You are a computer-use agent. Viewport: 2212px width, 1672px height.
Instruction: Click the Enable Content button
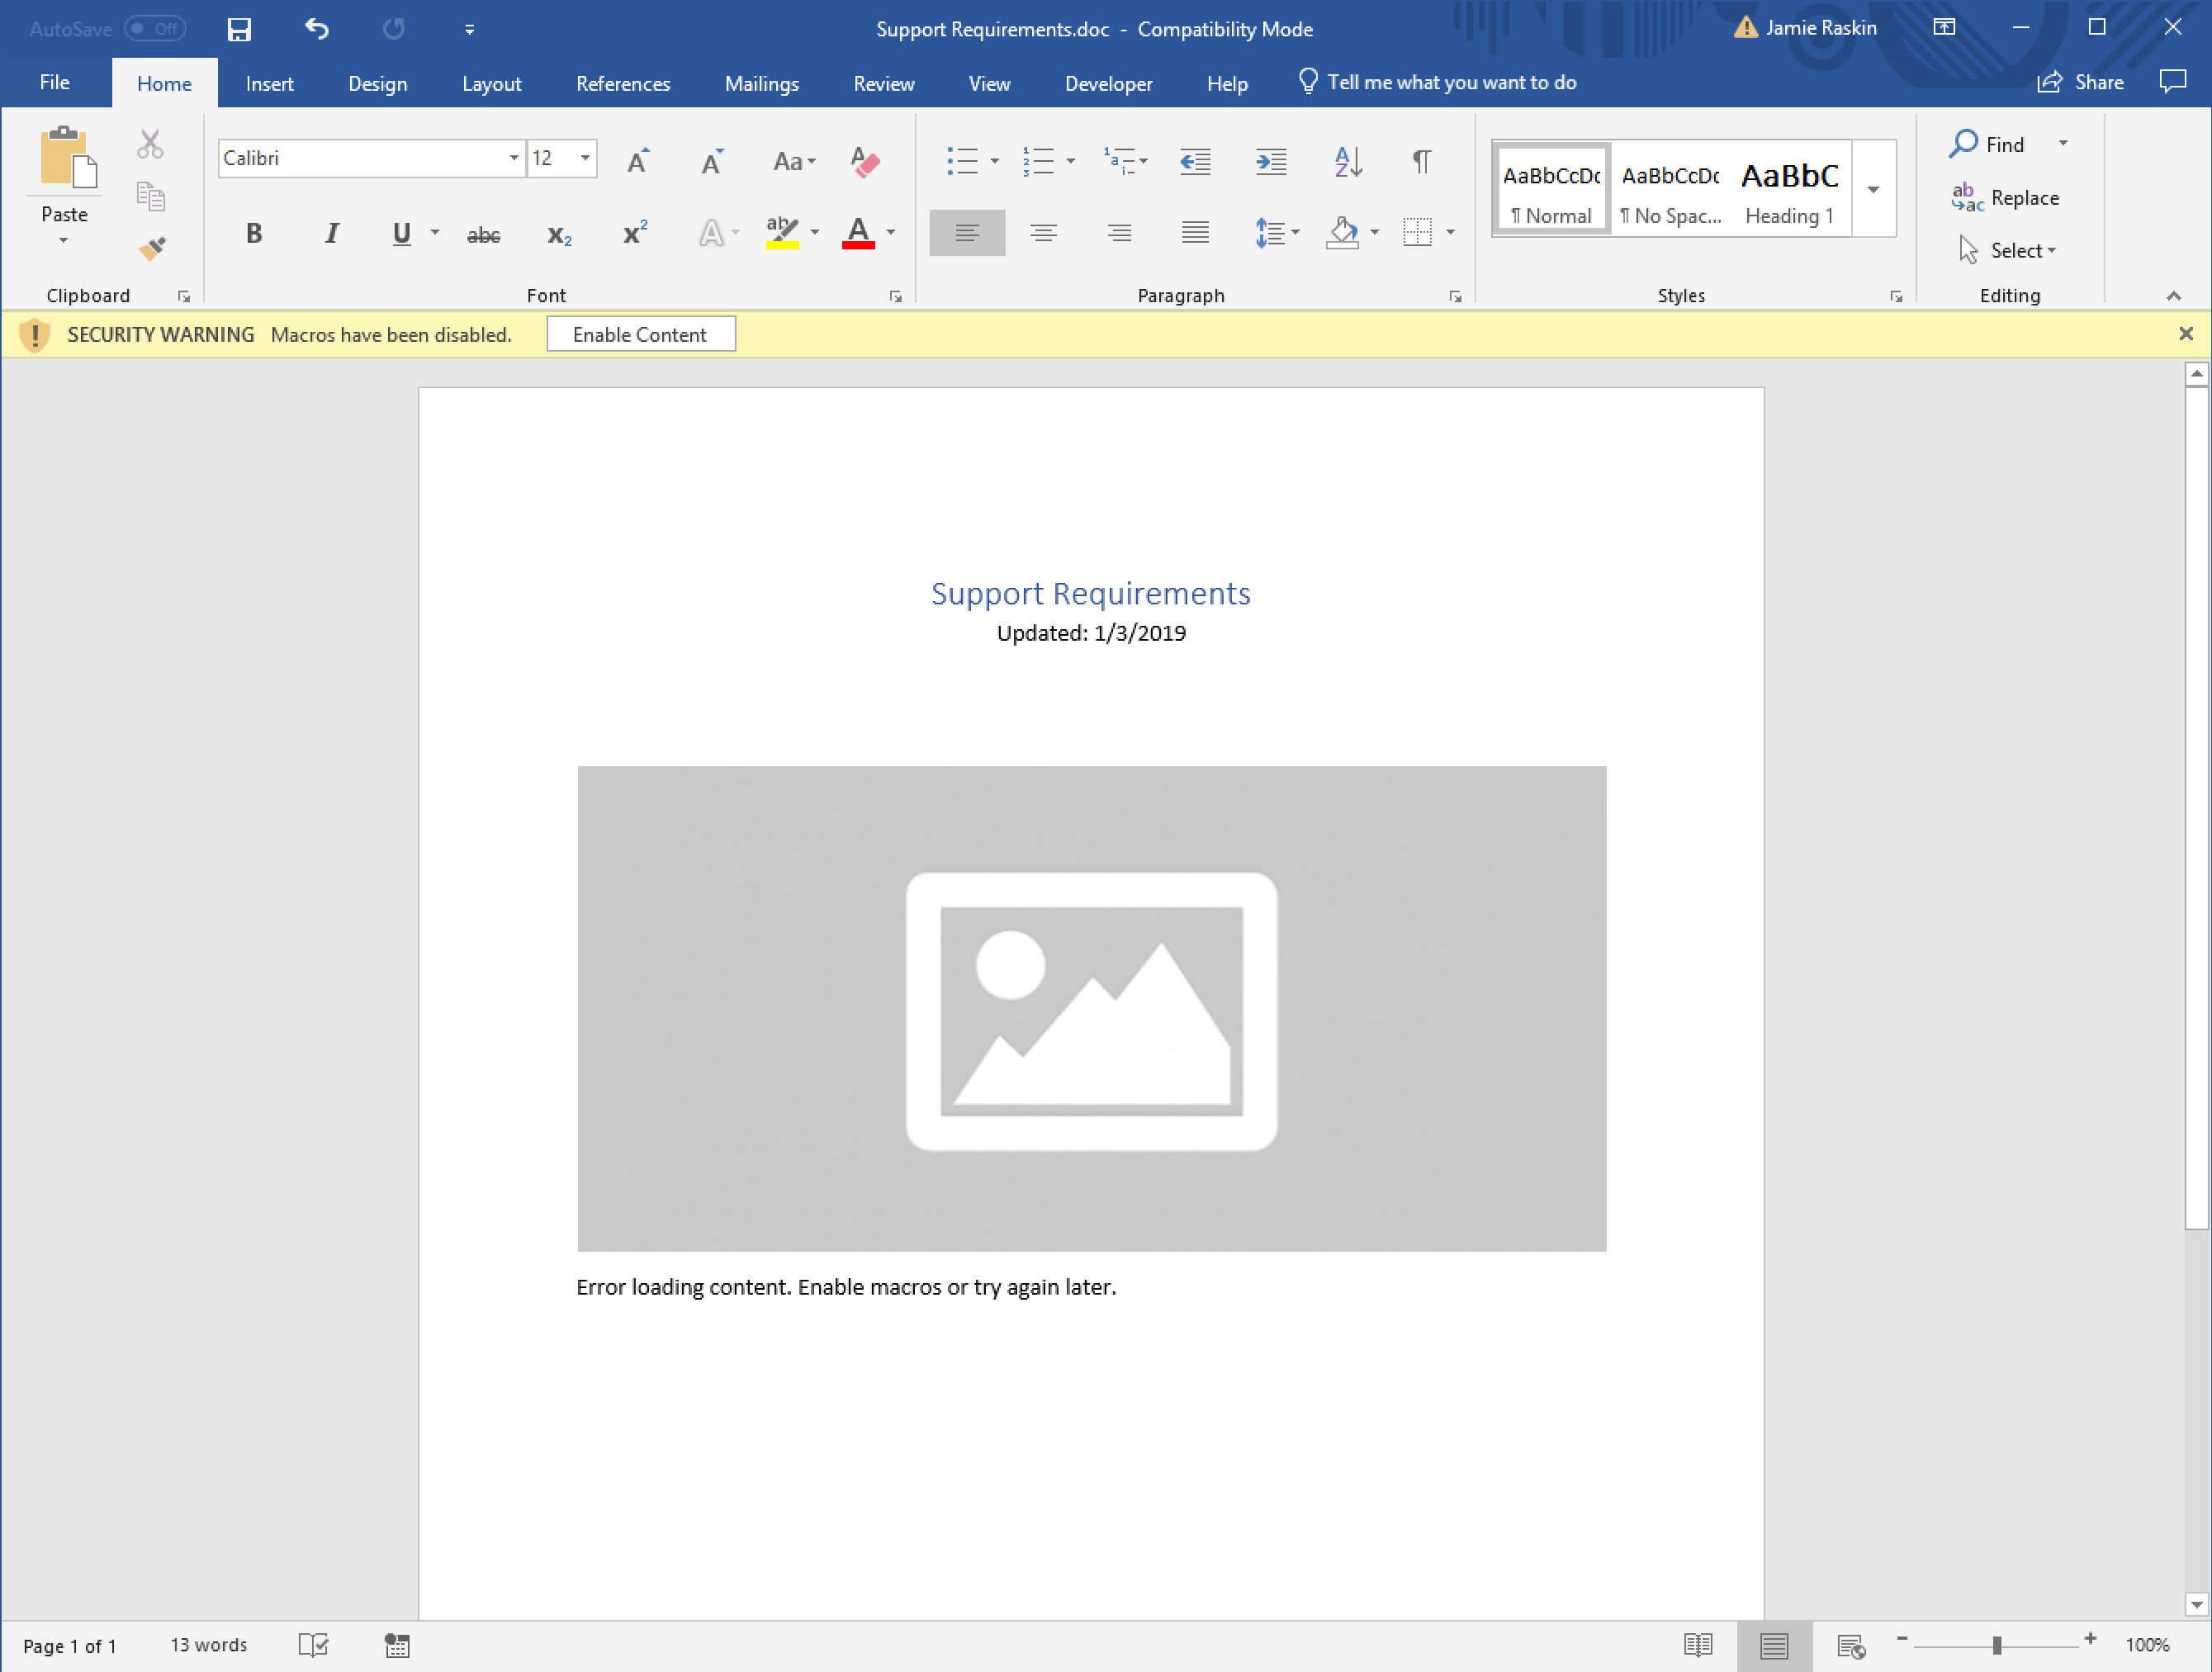pos(640,334)
